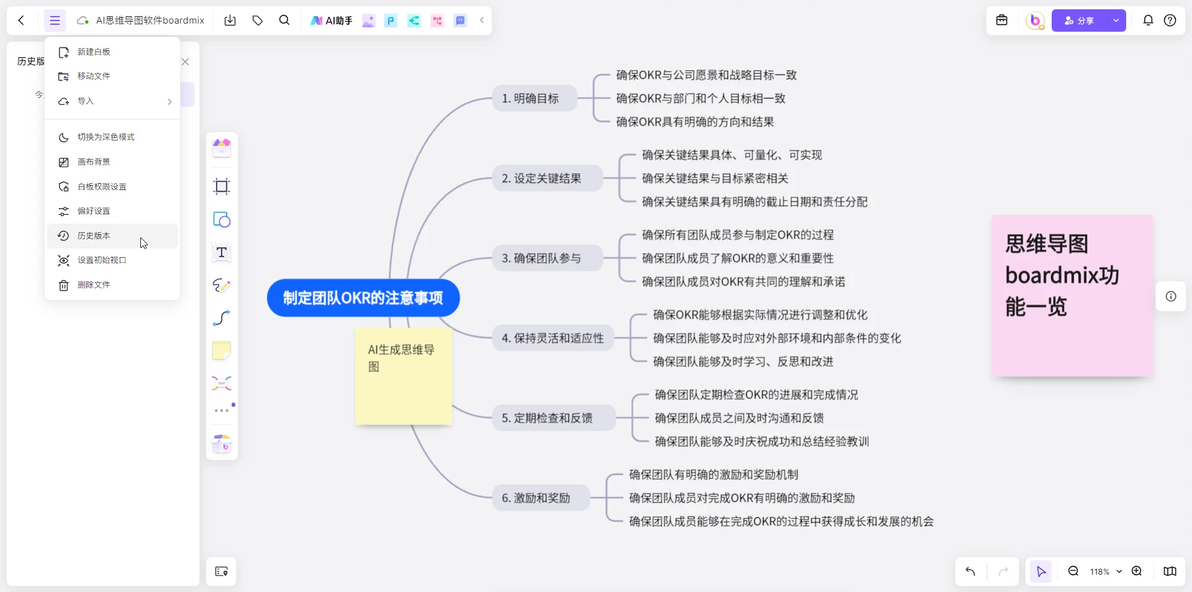Open the AI助手 assistant

(x=331, y=21)
